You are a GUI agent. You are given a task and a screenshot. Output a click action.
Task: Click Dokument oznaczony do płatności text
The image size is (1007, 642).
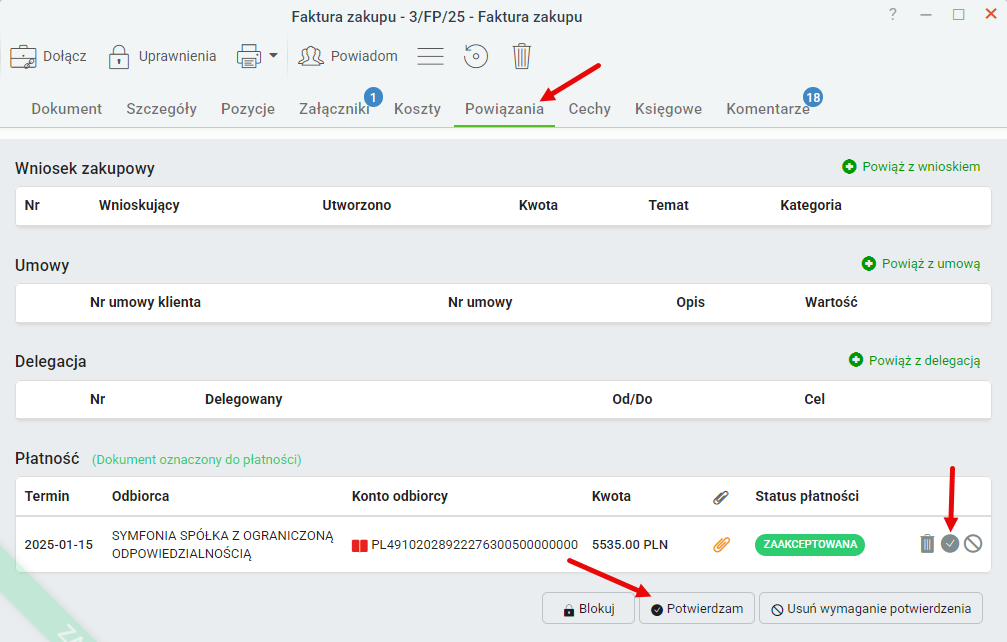(197, 460)
